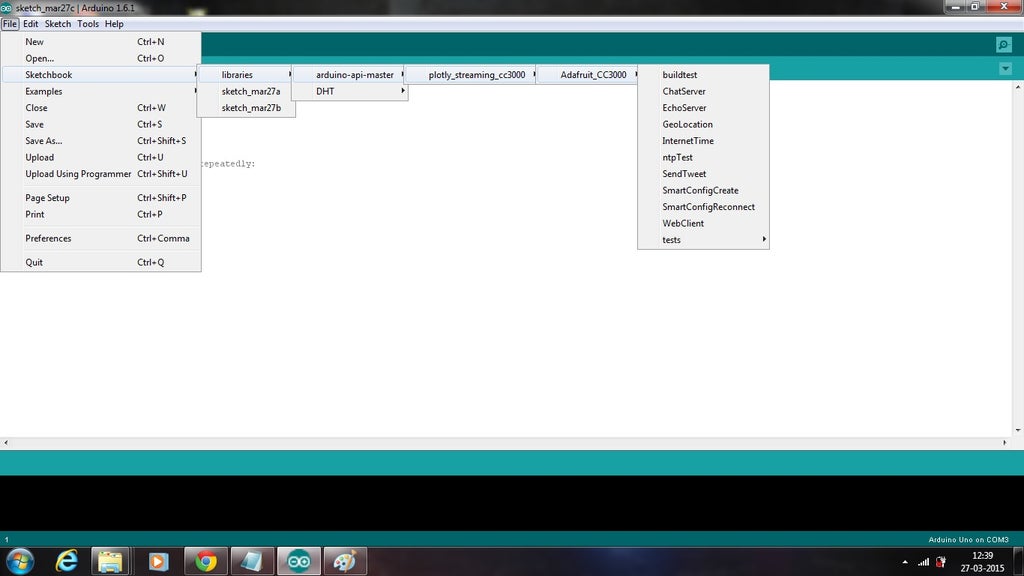Open the GeoLocation example
This screenshot has width=1024, height=576.
pyautogui.click(x=703, y=124)
